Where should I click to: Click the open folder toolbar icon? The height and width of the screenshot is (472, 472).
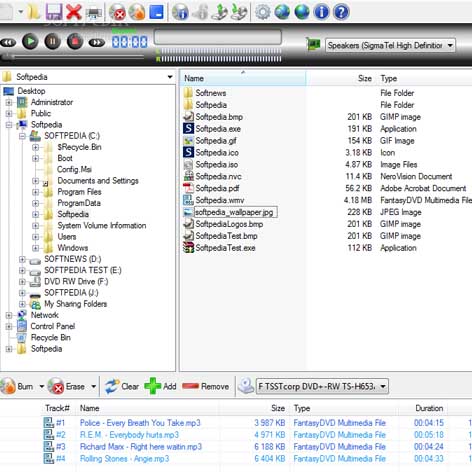pyautogui.click(x=34, y=12)
